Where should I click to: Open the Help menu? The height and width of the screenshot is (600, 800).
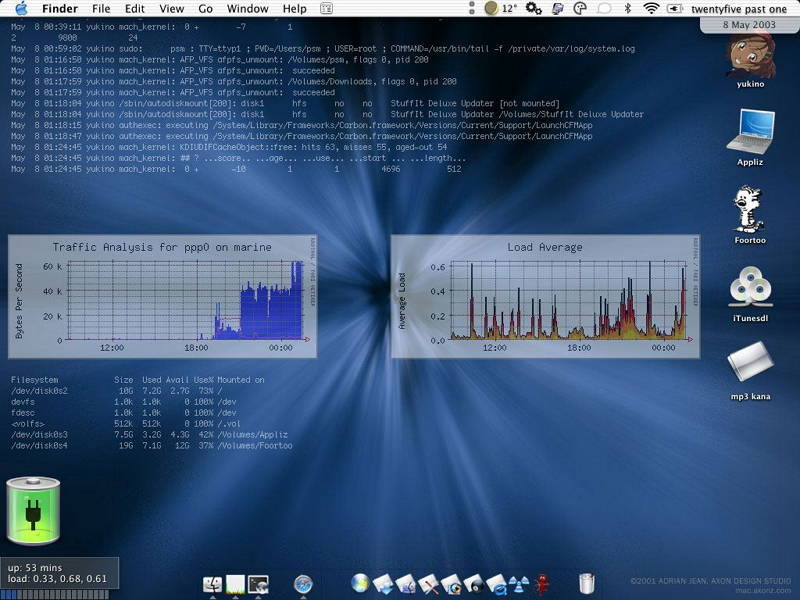click(x=294, y=9)
